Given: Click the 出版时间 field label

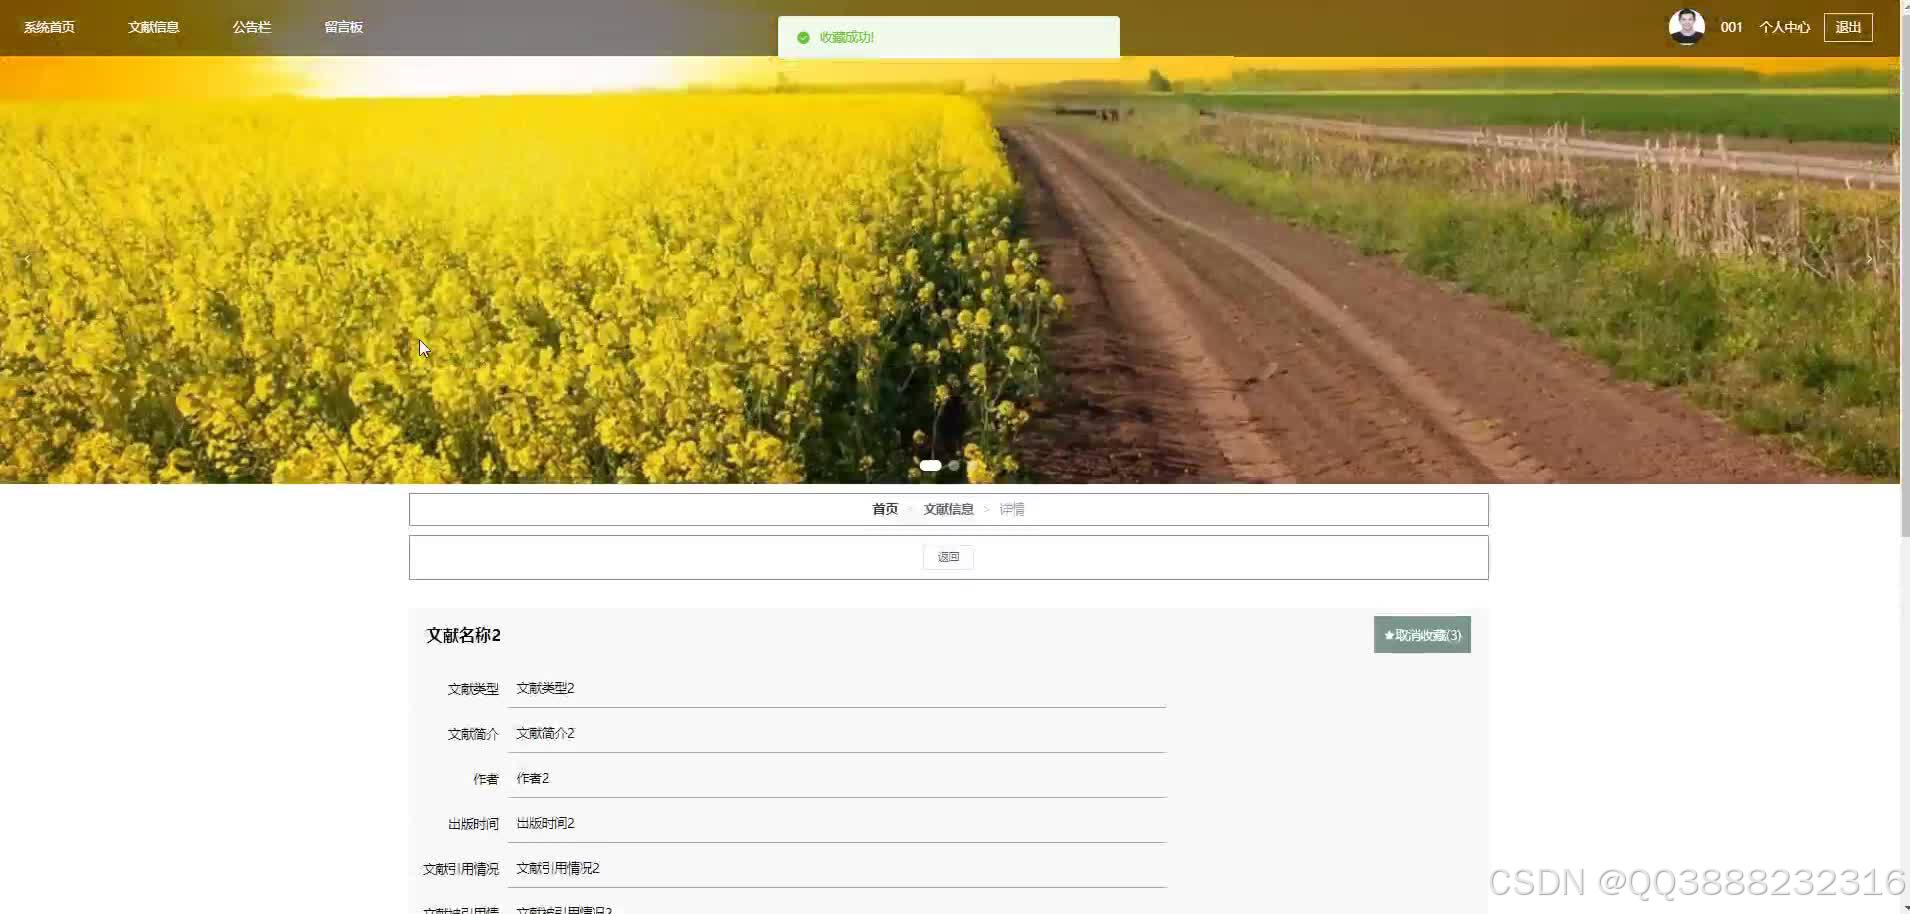Looking at the screenshot, I should (473, 824).
